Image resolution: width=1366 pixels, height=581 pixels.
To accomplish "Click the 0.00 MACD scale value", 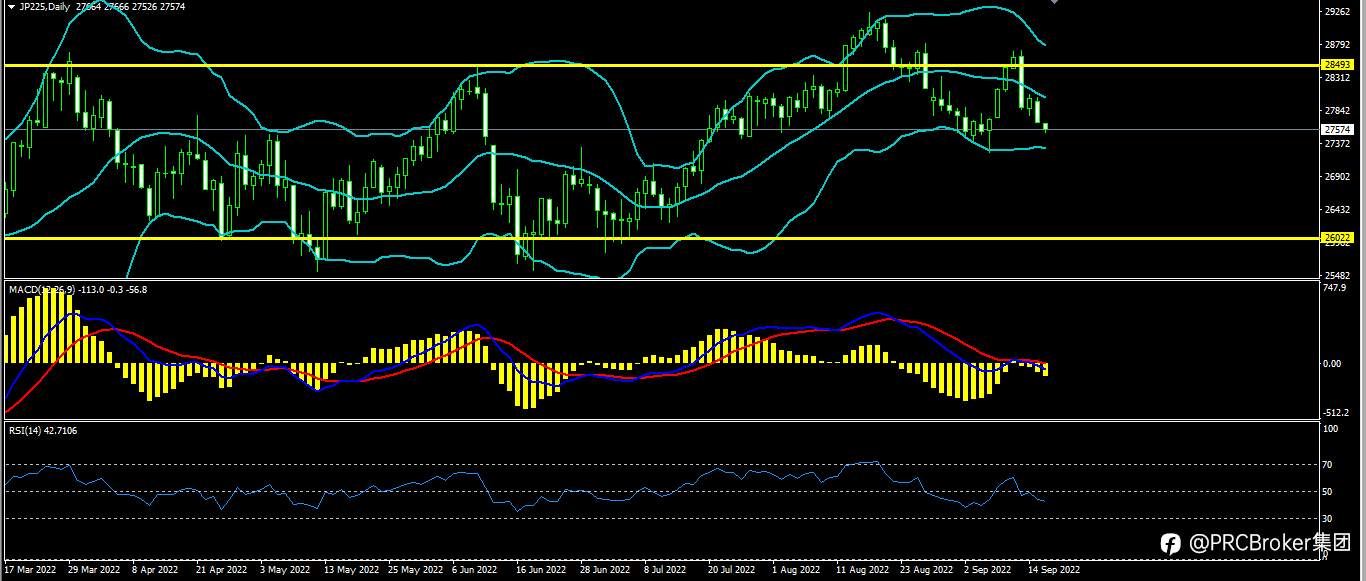I will point(1332,364).
